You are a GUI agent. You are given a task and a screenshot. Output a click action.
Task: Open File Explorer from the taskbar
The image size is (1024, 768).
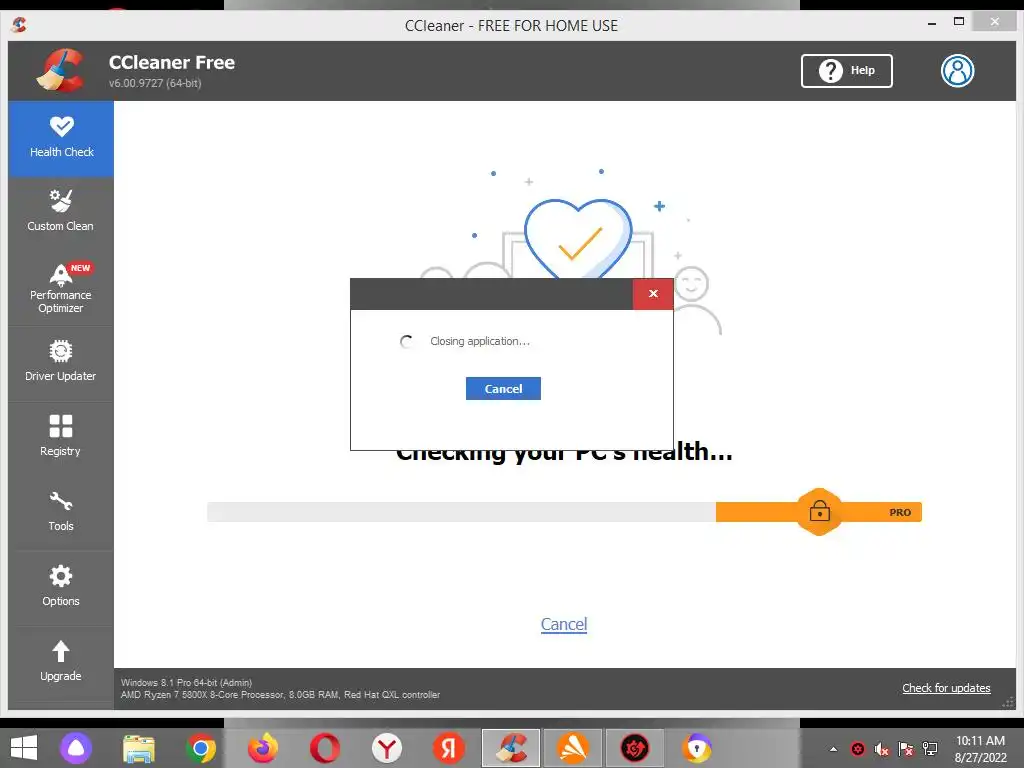[x=138, y=748]
